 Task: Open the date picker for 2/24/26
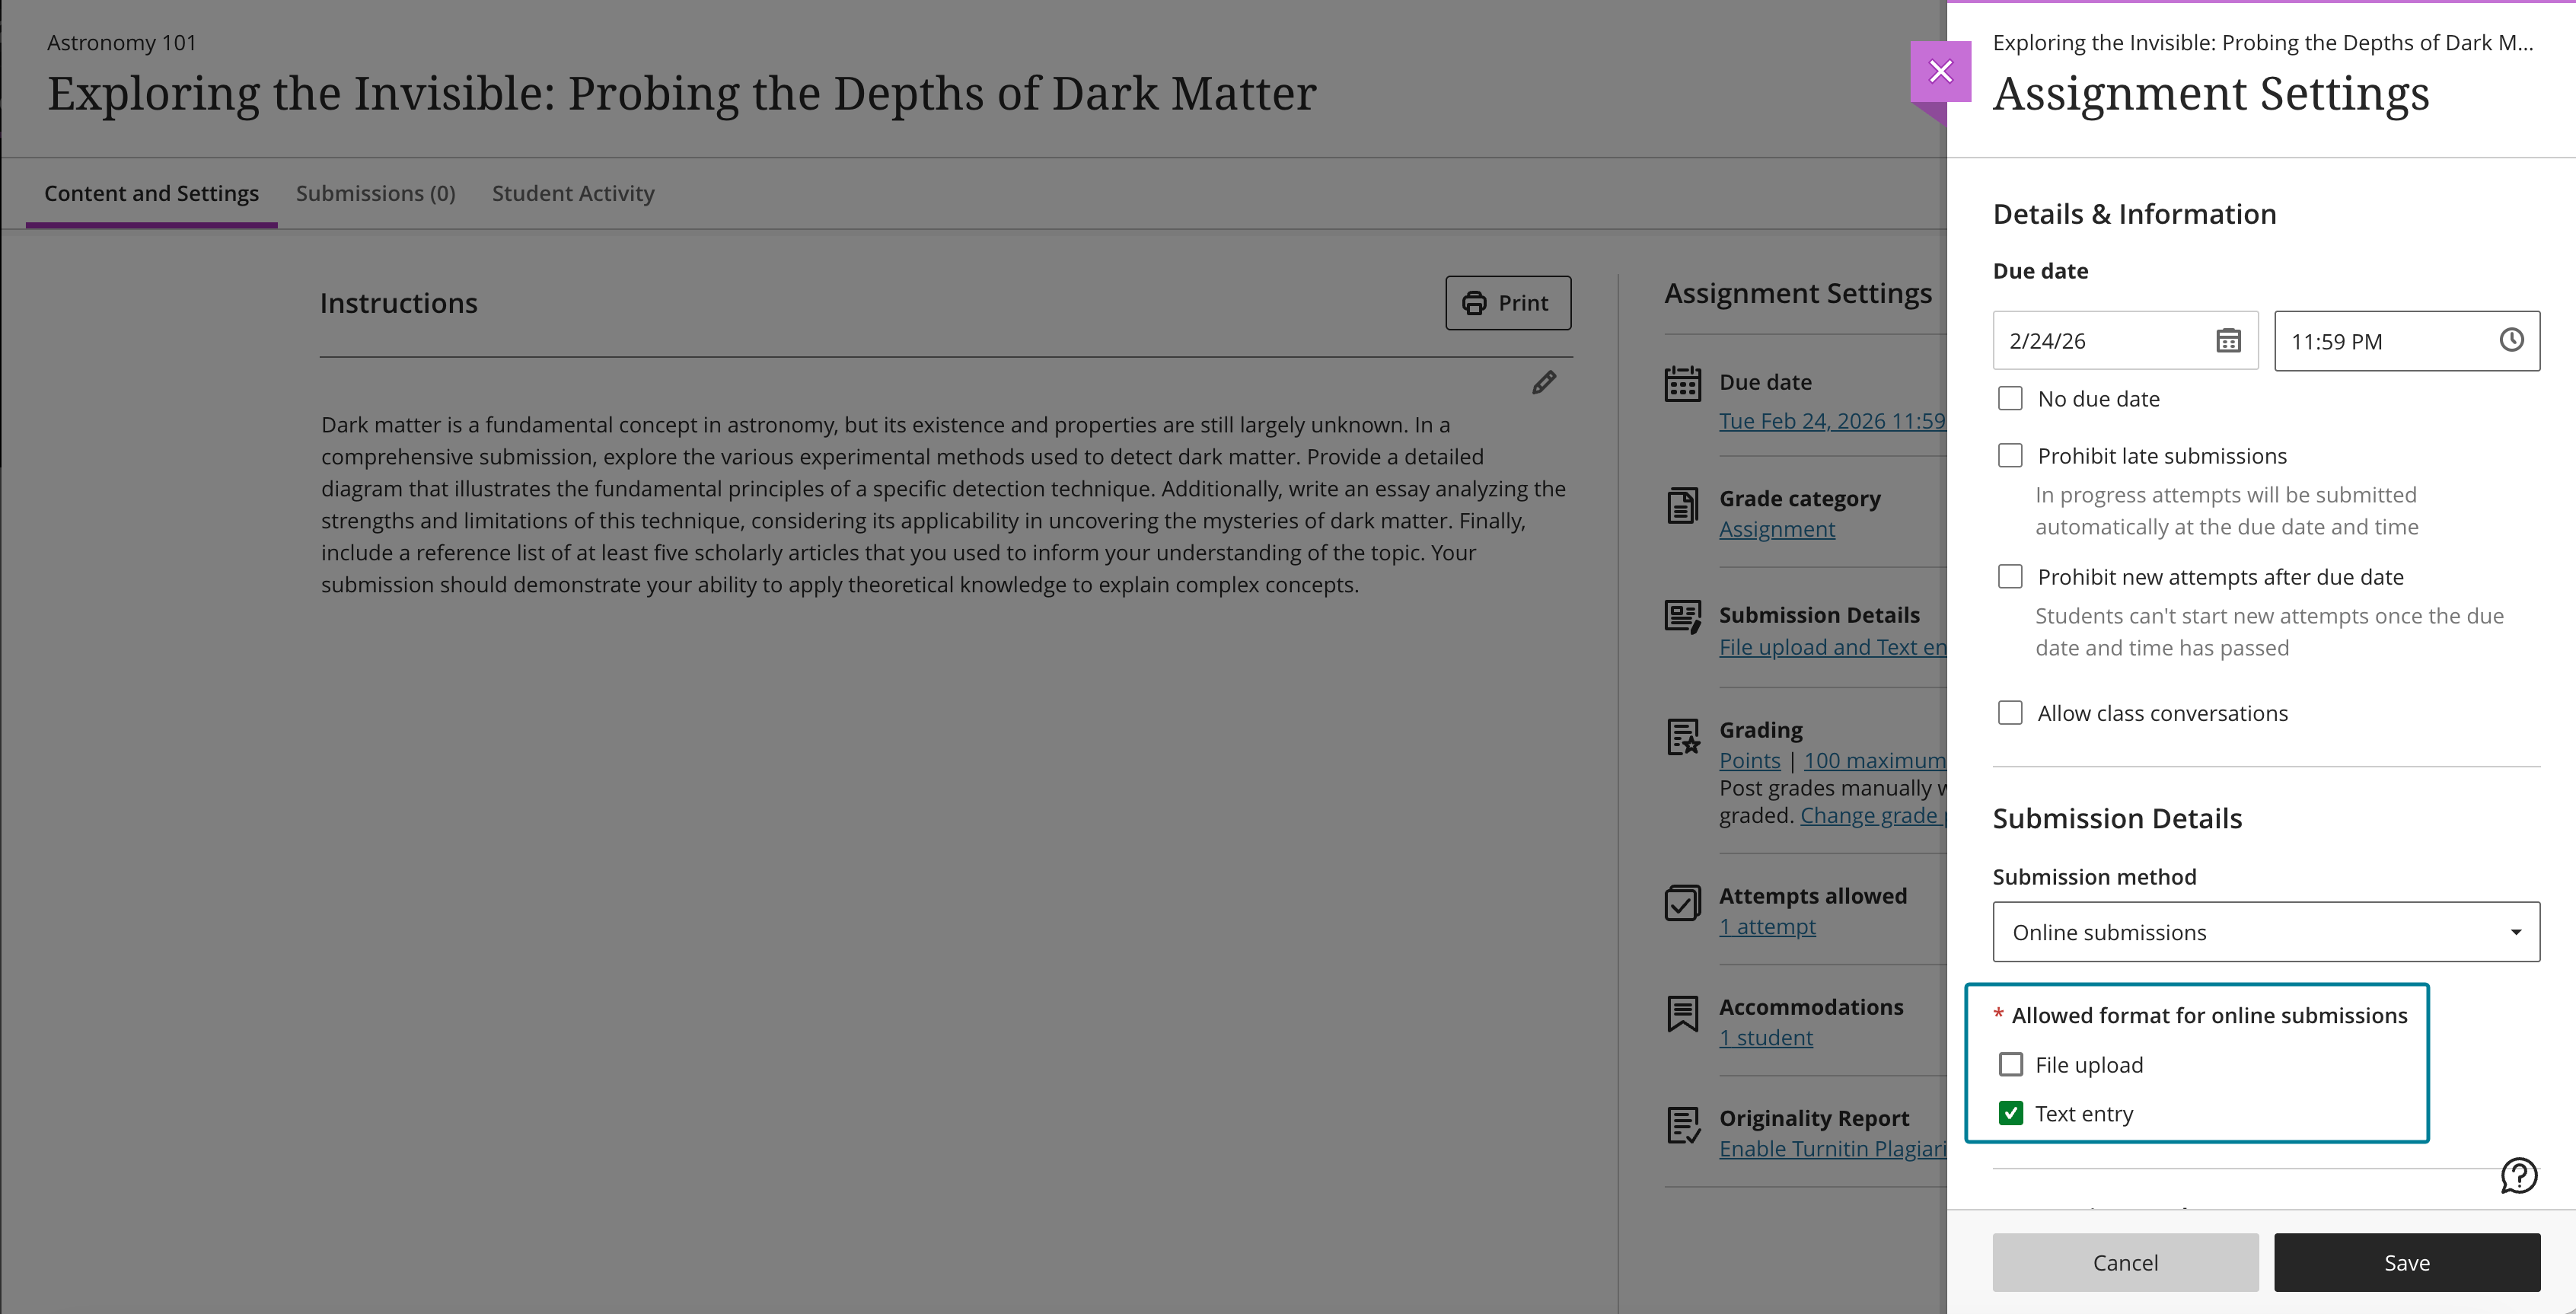point(2228,340)
